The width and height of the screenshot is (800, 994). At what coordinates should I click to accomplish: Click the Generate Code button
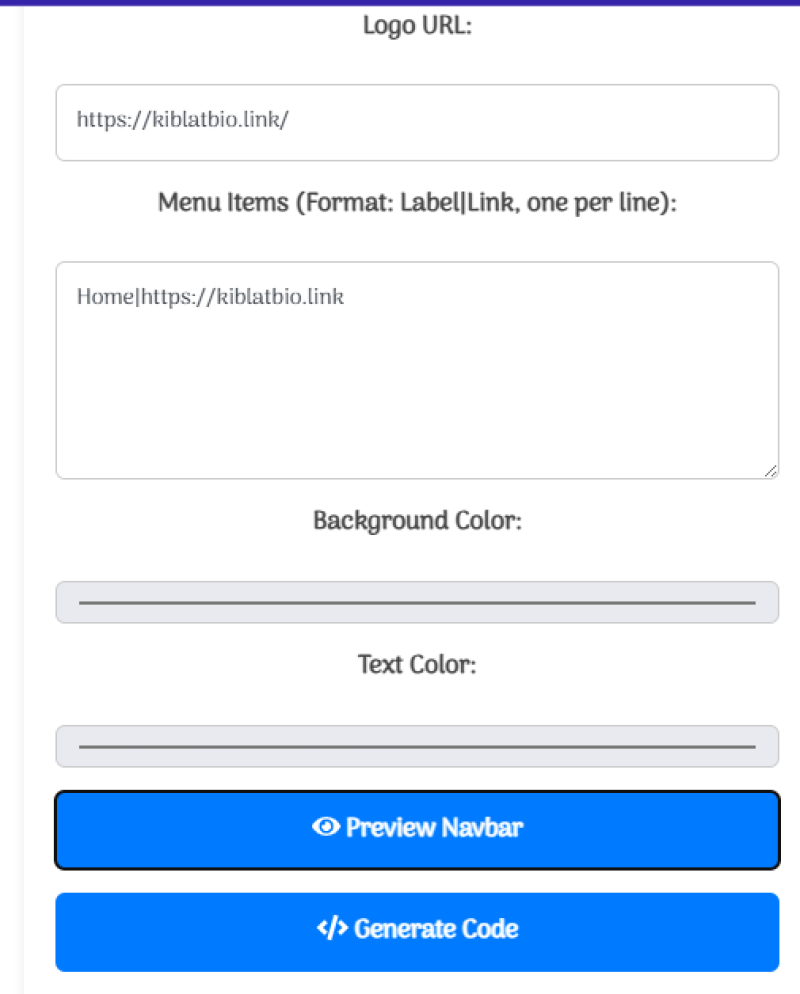click(417, 932)
